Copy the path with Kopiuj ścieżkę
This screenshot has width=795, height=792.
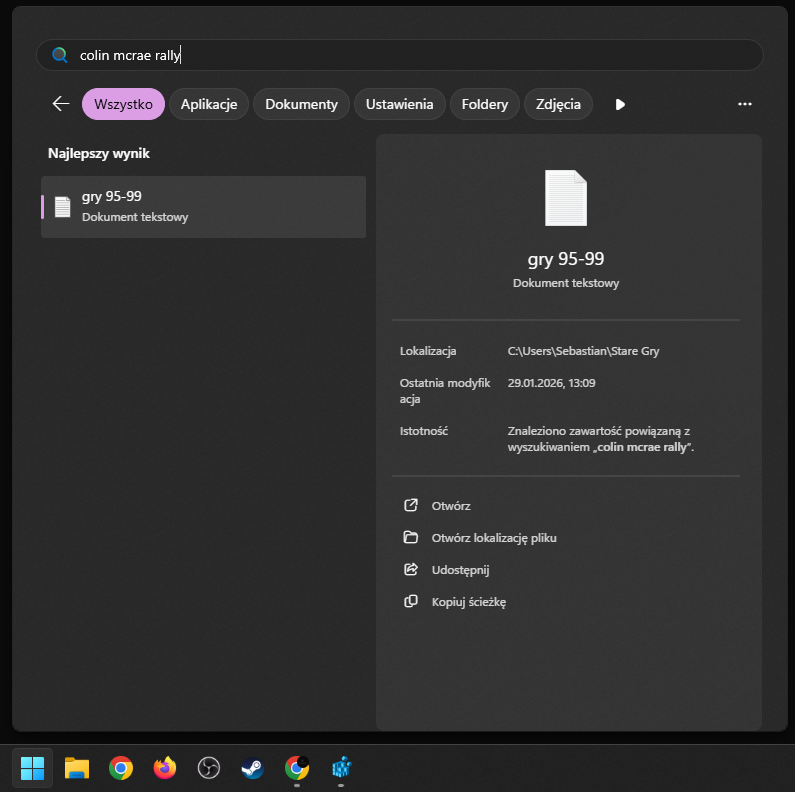pyautogui.click(x=468, y=602)
